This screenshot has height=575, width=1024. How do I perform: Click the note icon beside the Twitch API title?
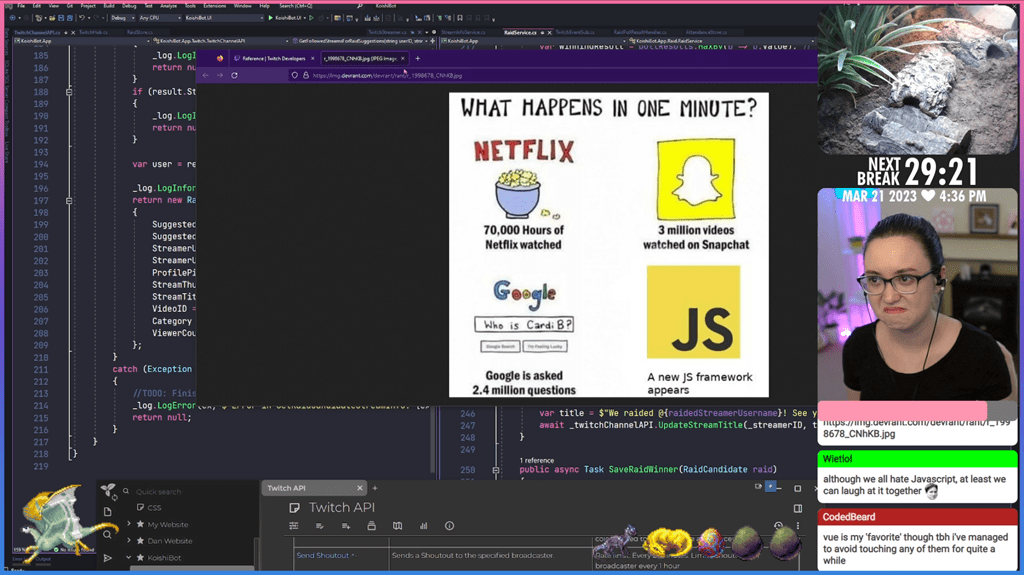[295, 508]
